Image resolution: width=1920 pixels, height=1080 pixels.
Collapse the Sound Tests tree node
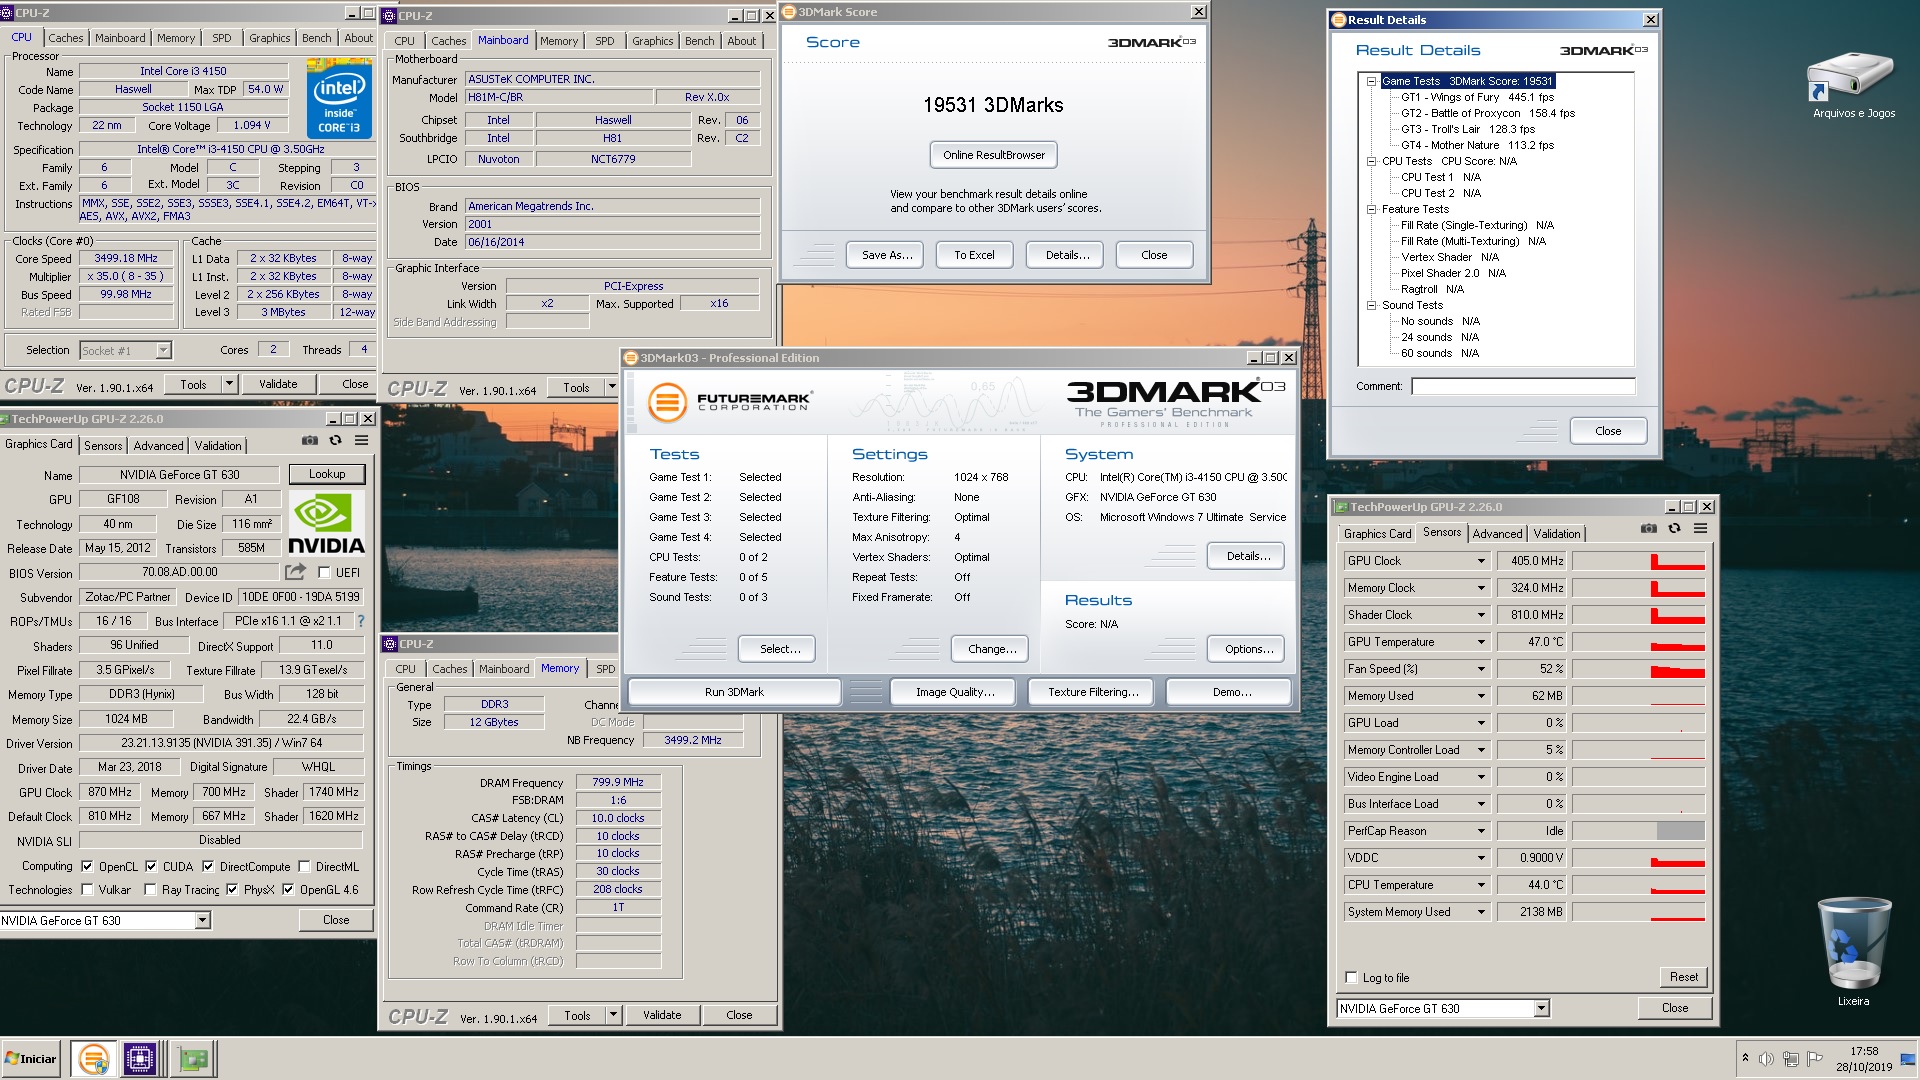(x=1372, y=305)
